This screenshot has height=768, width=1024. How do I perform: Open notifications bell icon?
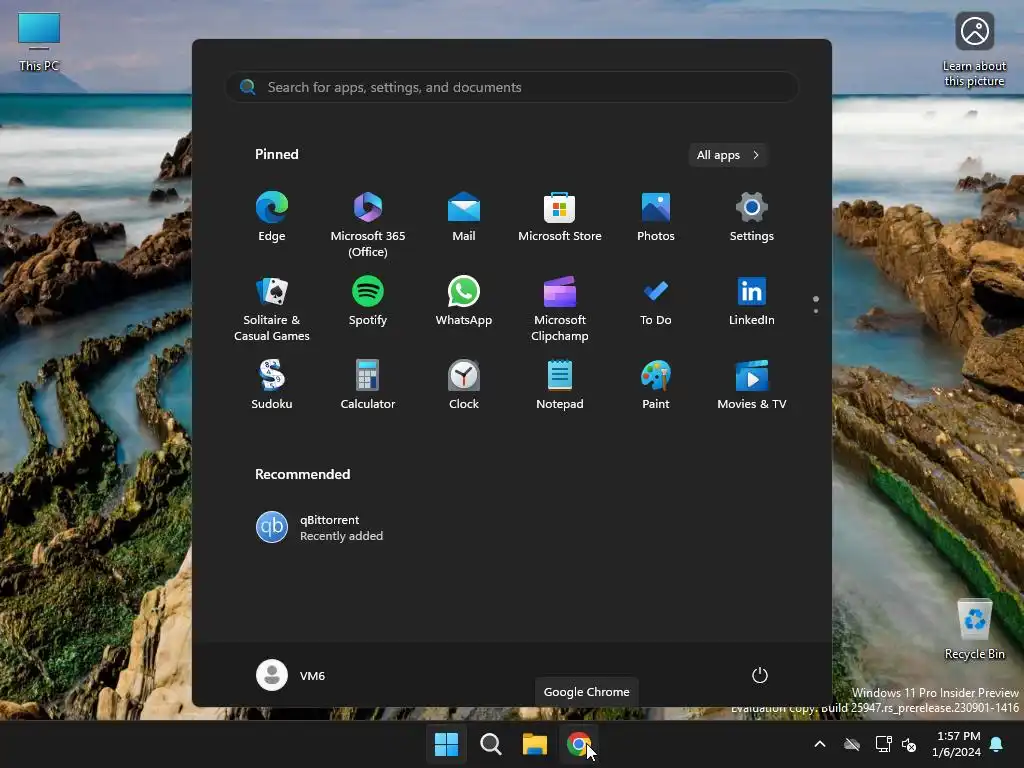[997, 744]
